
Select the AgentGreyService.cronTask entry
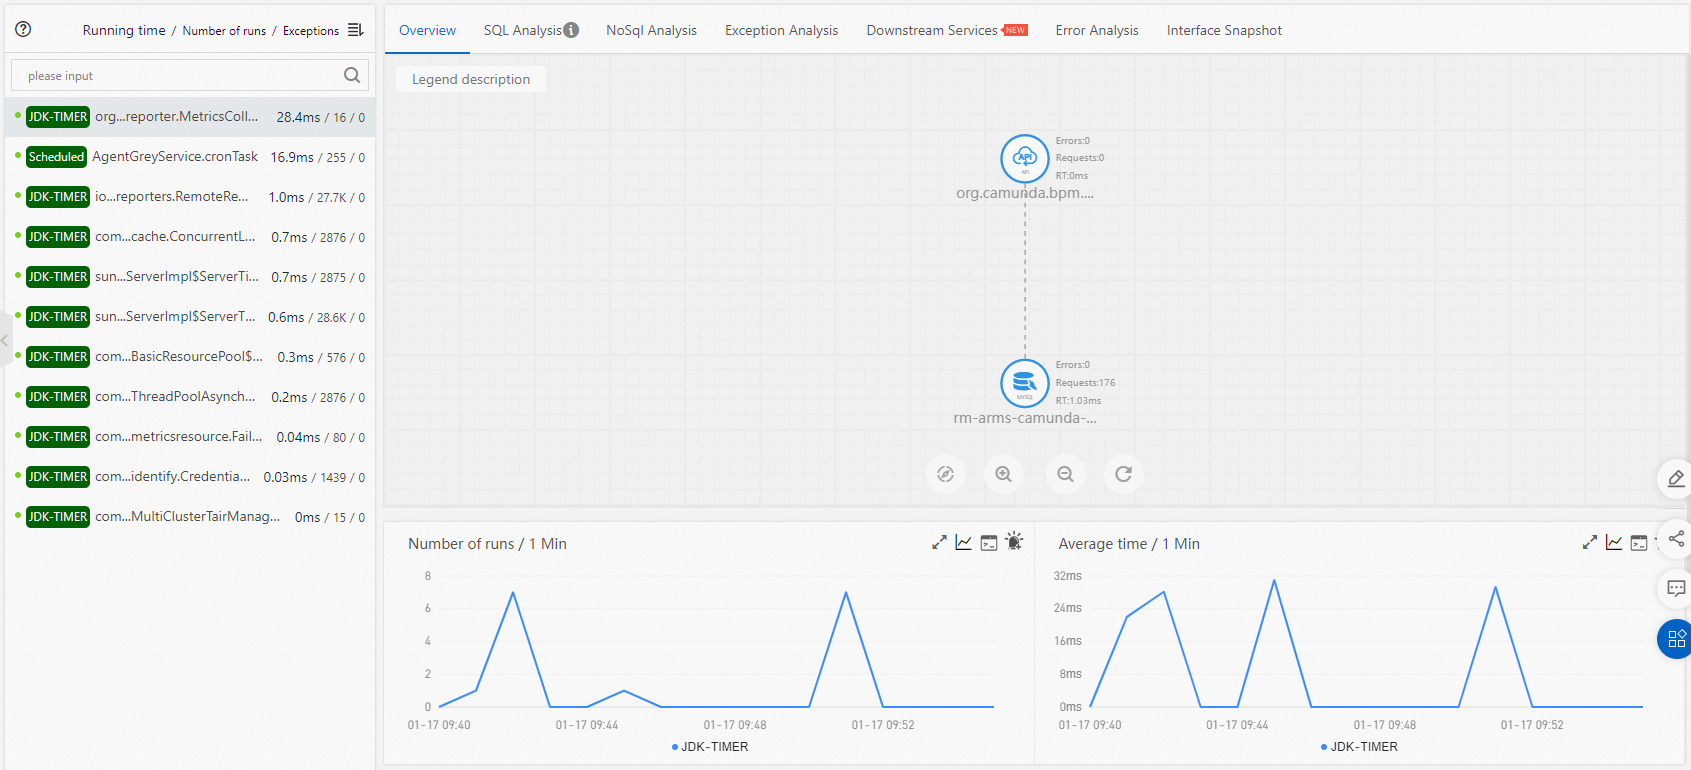point(190,157)
